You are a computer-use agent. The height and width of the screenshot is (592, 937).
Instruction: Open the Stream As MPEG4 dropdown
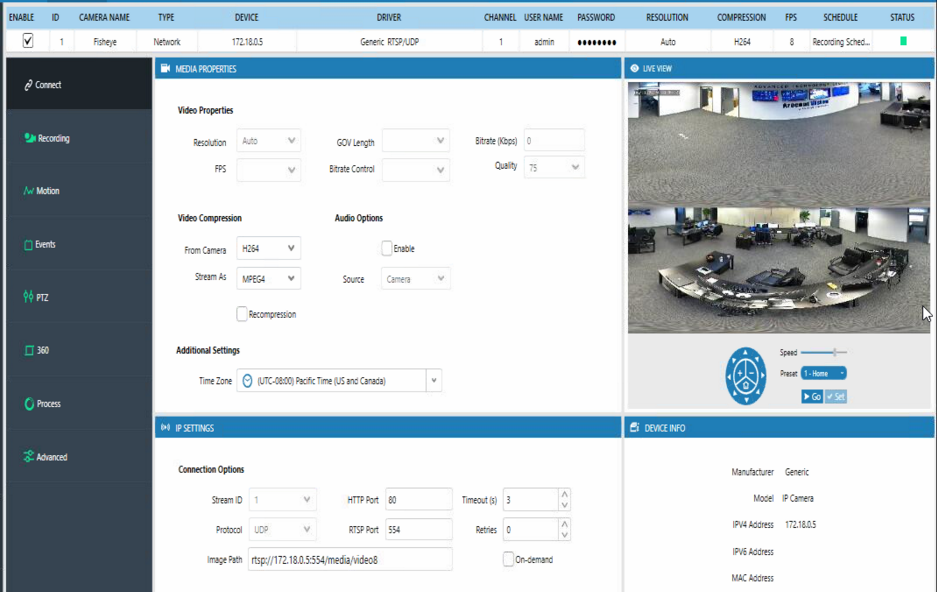coord(268,279)
